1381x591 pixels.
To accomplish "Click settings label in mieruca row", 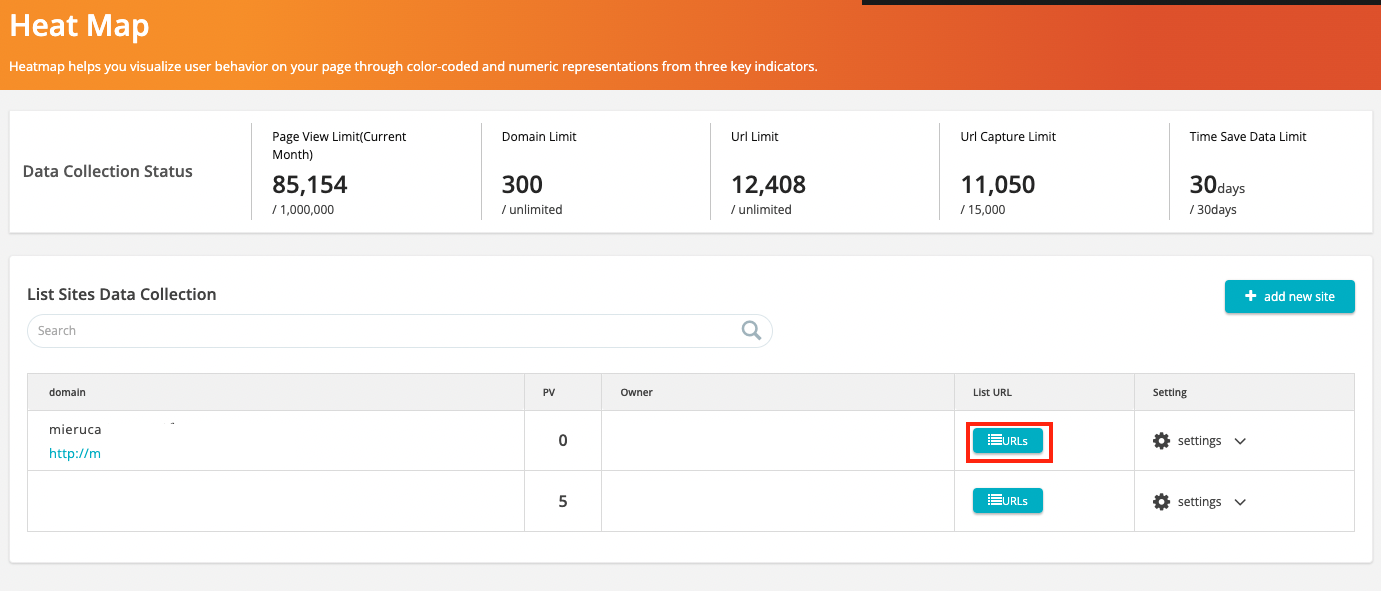I will pos(1199,441).
